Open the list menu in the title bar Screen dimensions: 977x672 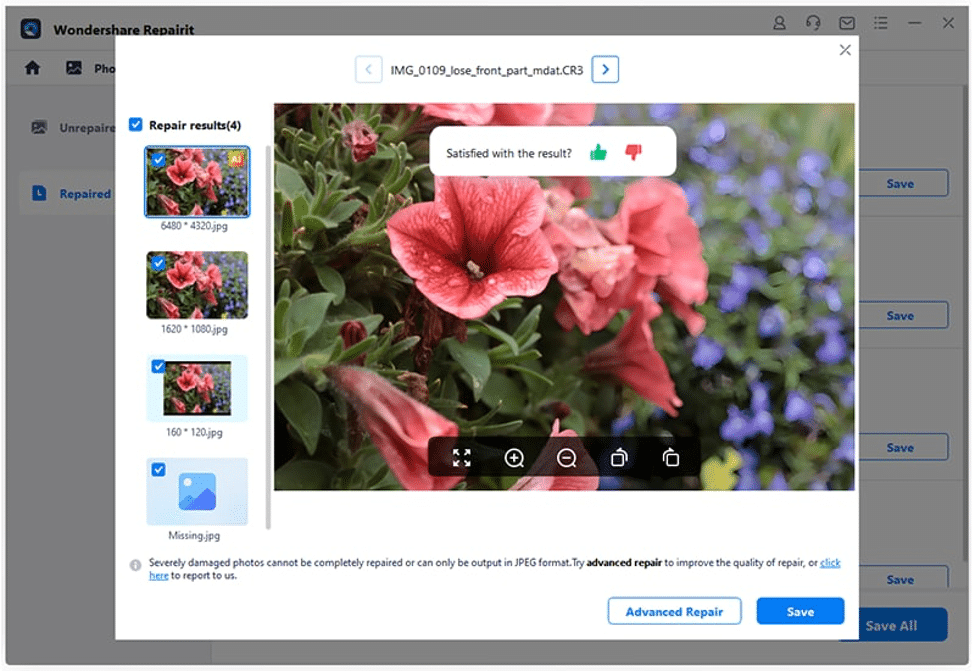point(881,22)
